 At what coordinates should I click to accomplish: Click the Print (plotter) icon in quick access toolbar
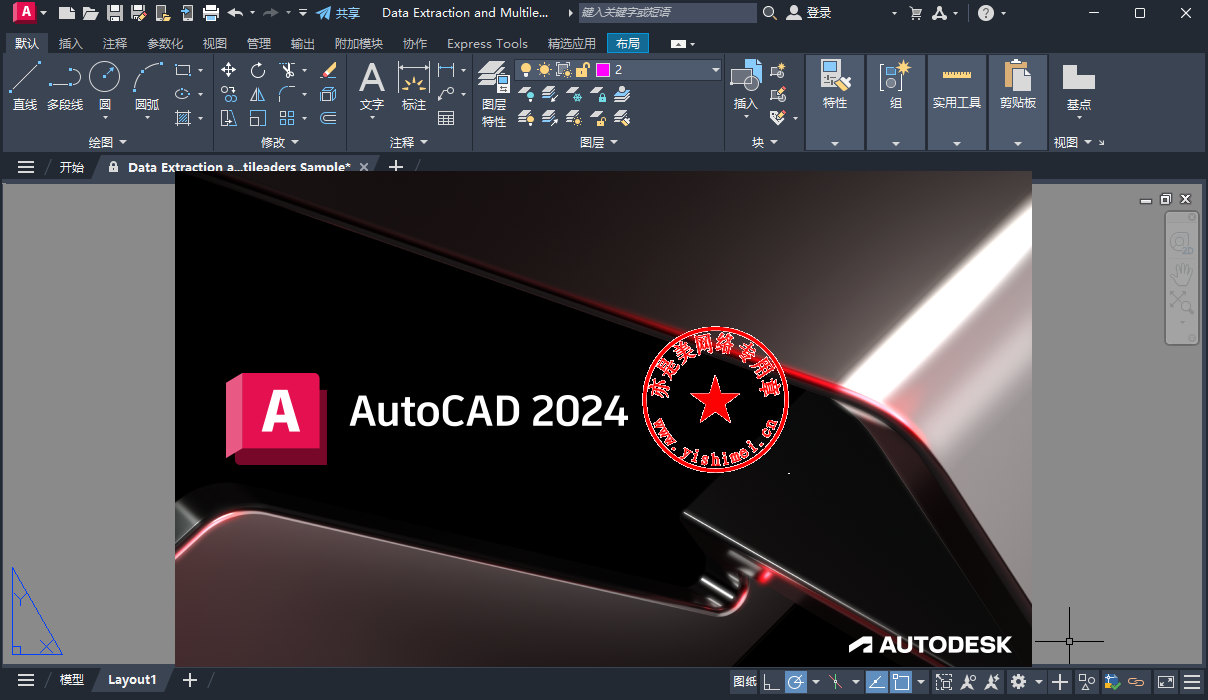[211, 13]
